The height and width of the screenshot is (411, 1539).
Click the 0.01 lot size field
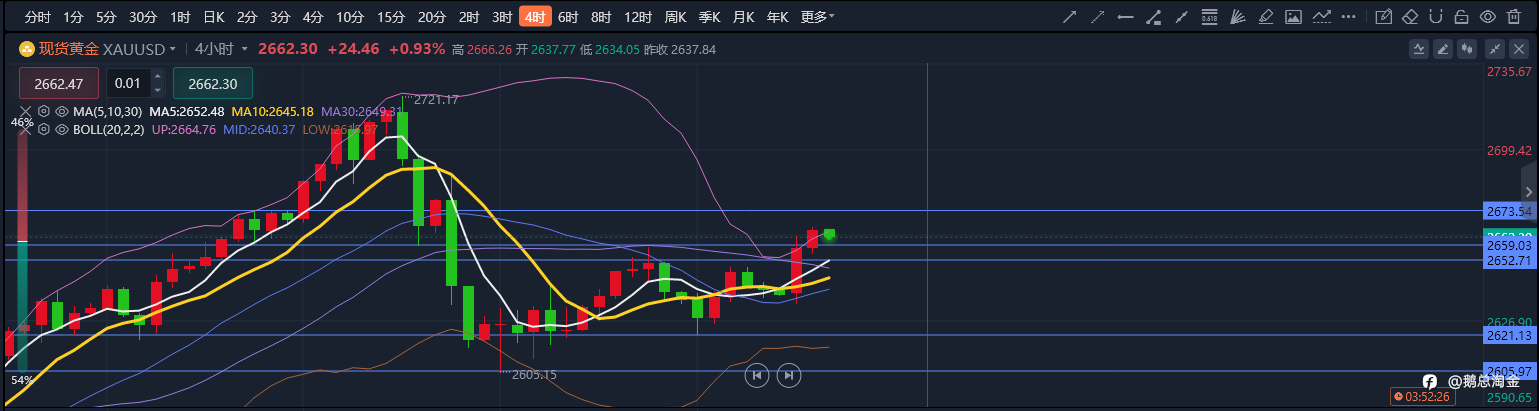pos(129,83)
